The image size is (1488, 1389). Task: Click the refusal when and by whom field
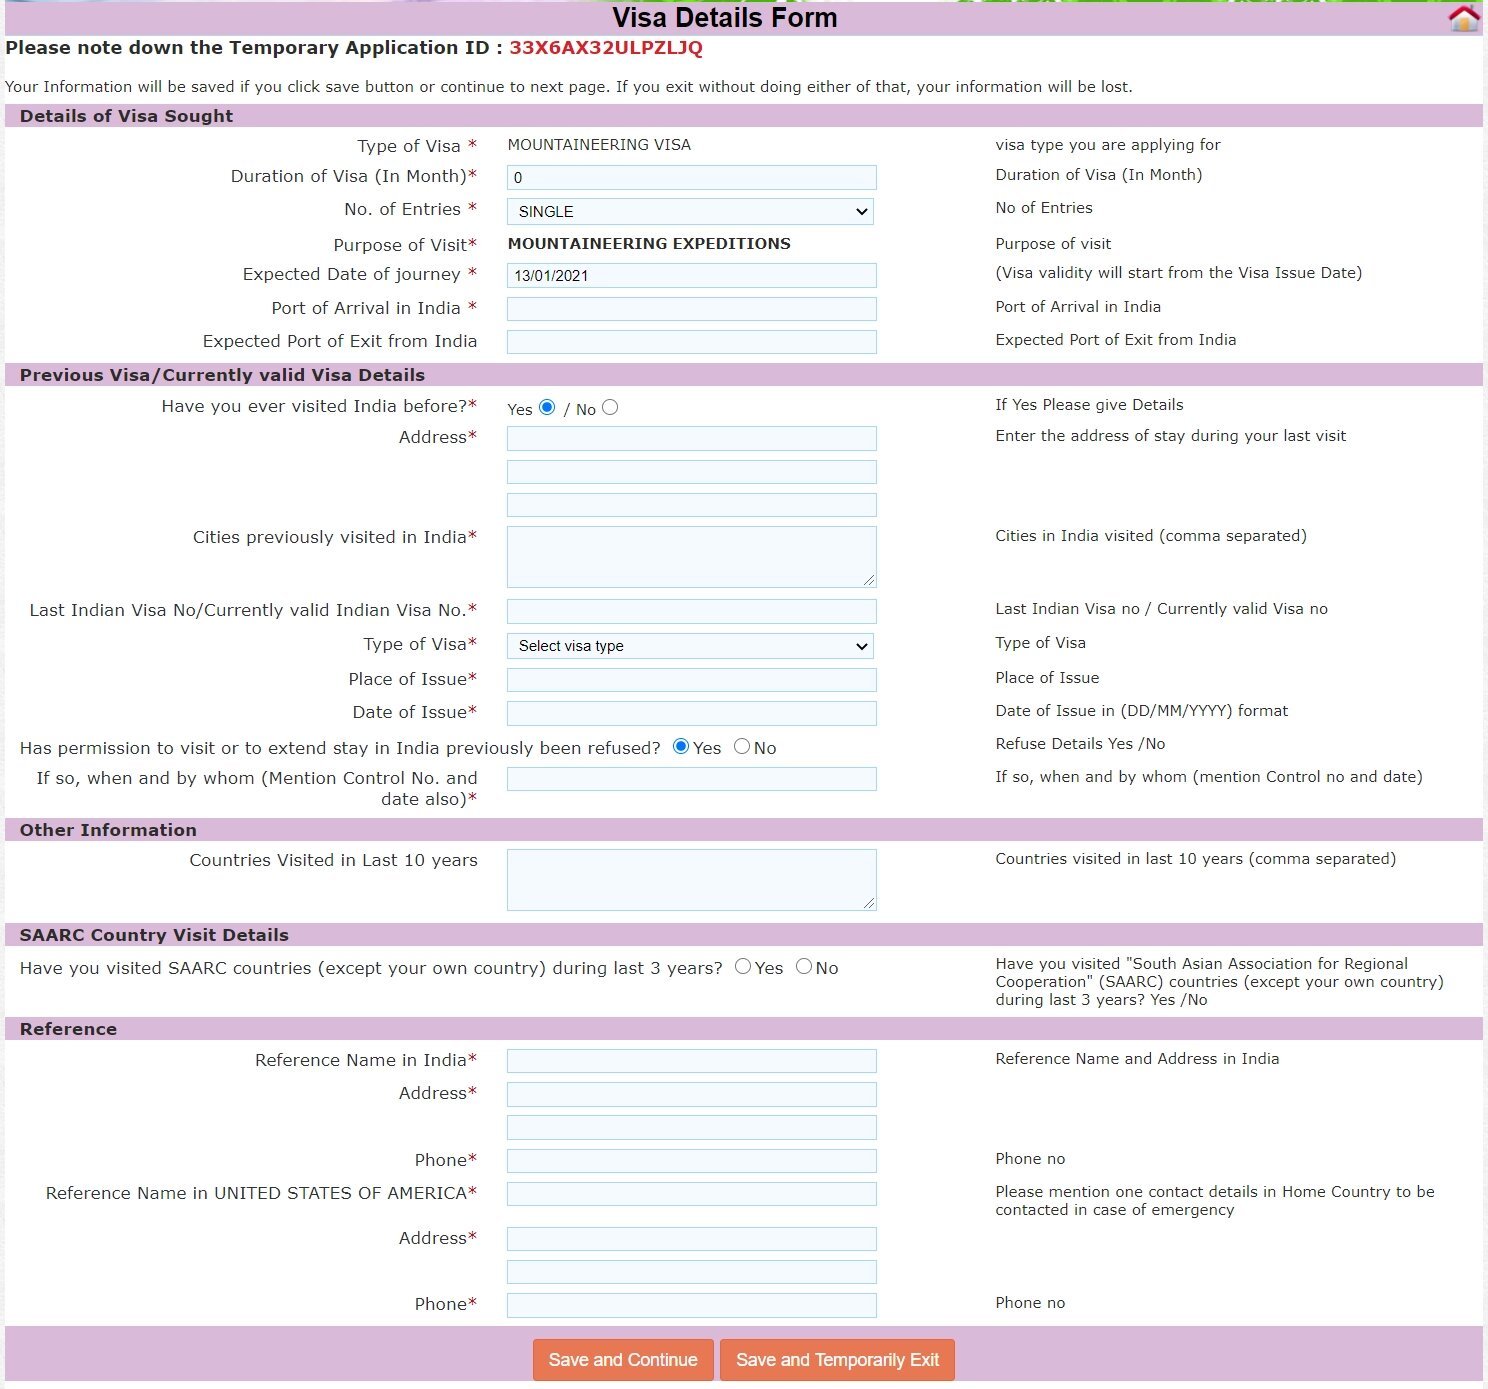pos(692,779)
